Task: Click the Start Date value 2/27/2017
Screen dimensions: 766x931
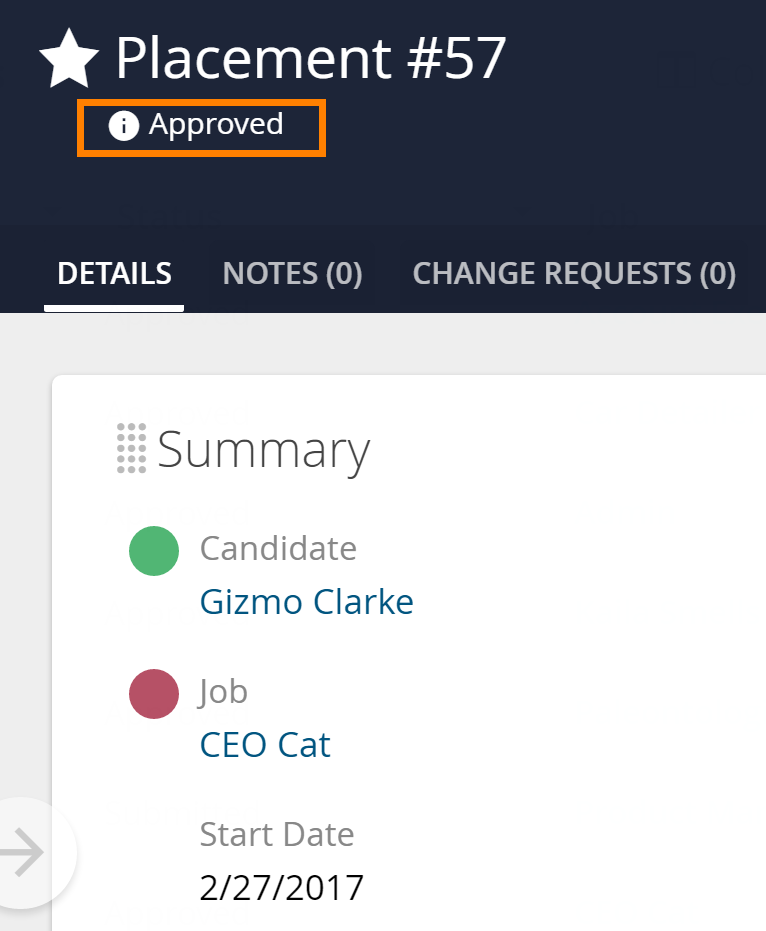Action: click(x=281, y=888)
